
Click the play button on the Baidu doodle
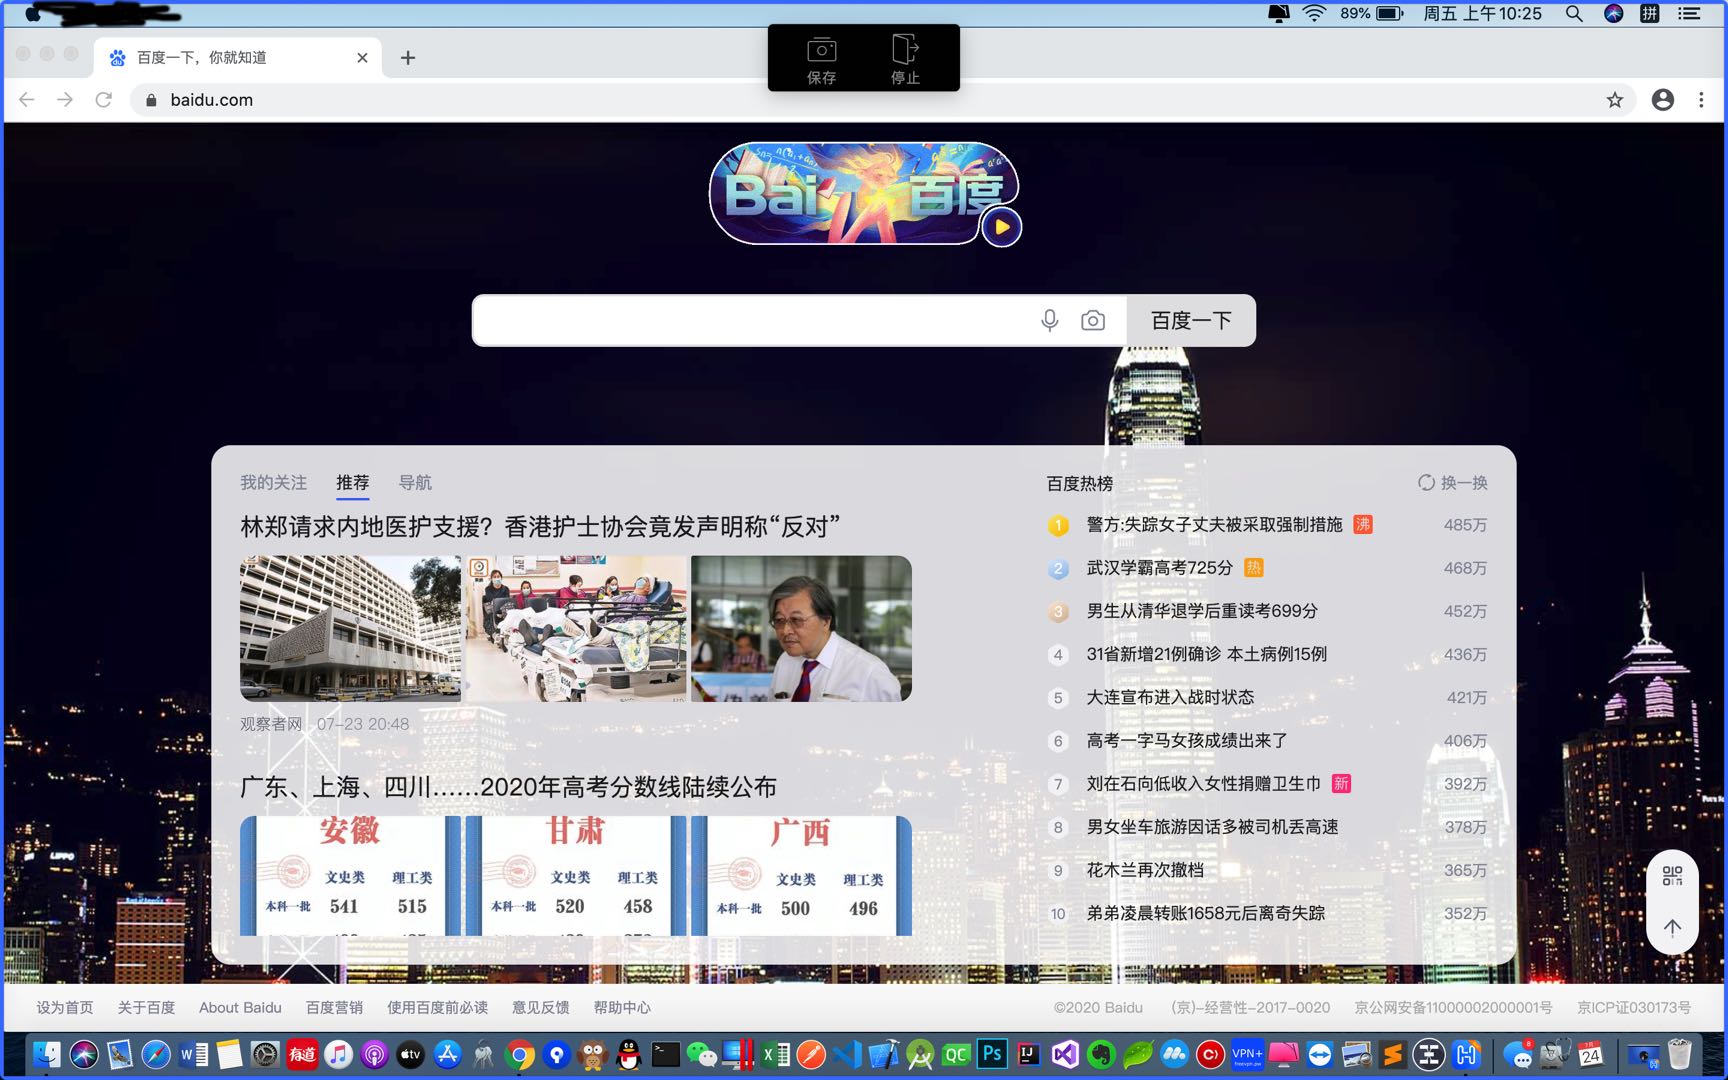(1002, 227)
